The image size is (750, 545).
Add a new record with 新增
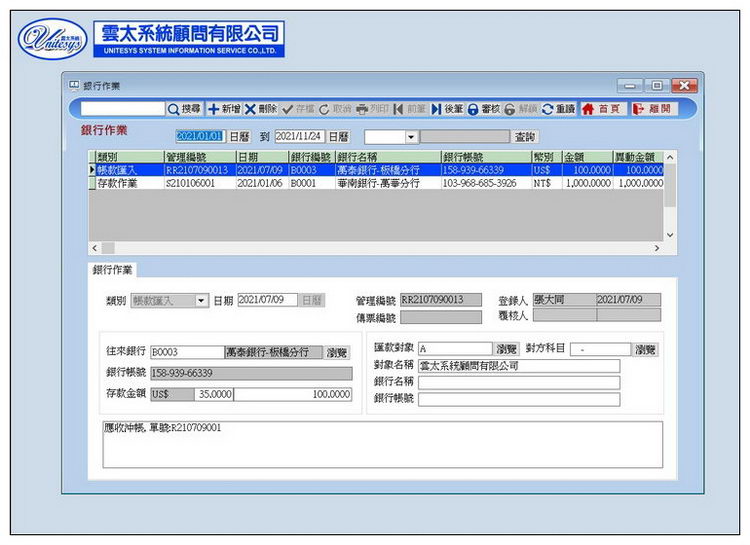coord(224,108)
